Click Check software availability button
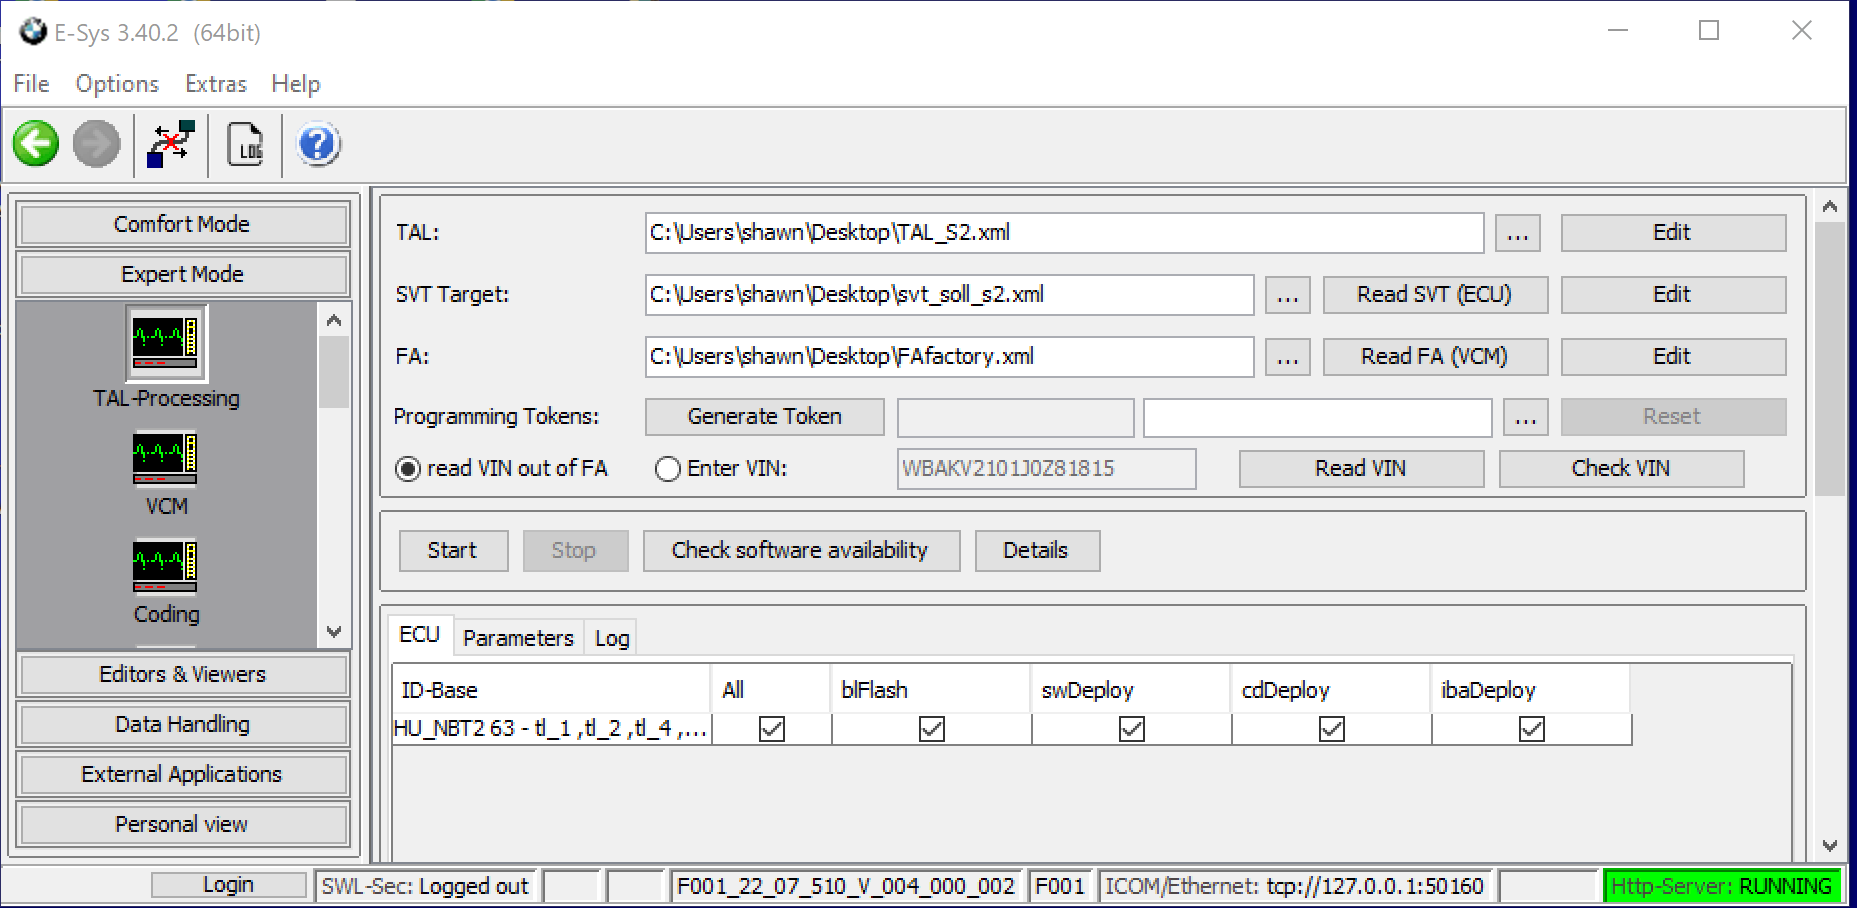Viewport: 1857px width, 908px height. (801, 551)
